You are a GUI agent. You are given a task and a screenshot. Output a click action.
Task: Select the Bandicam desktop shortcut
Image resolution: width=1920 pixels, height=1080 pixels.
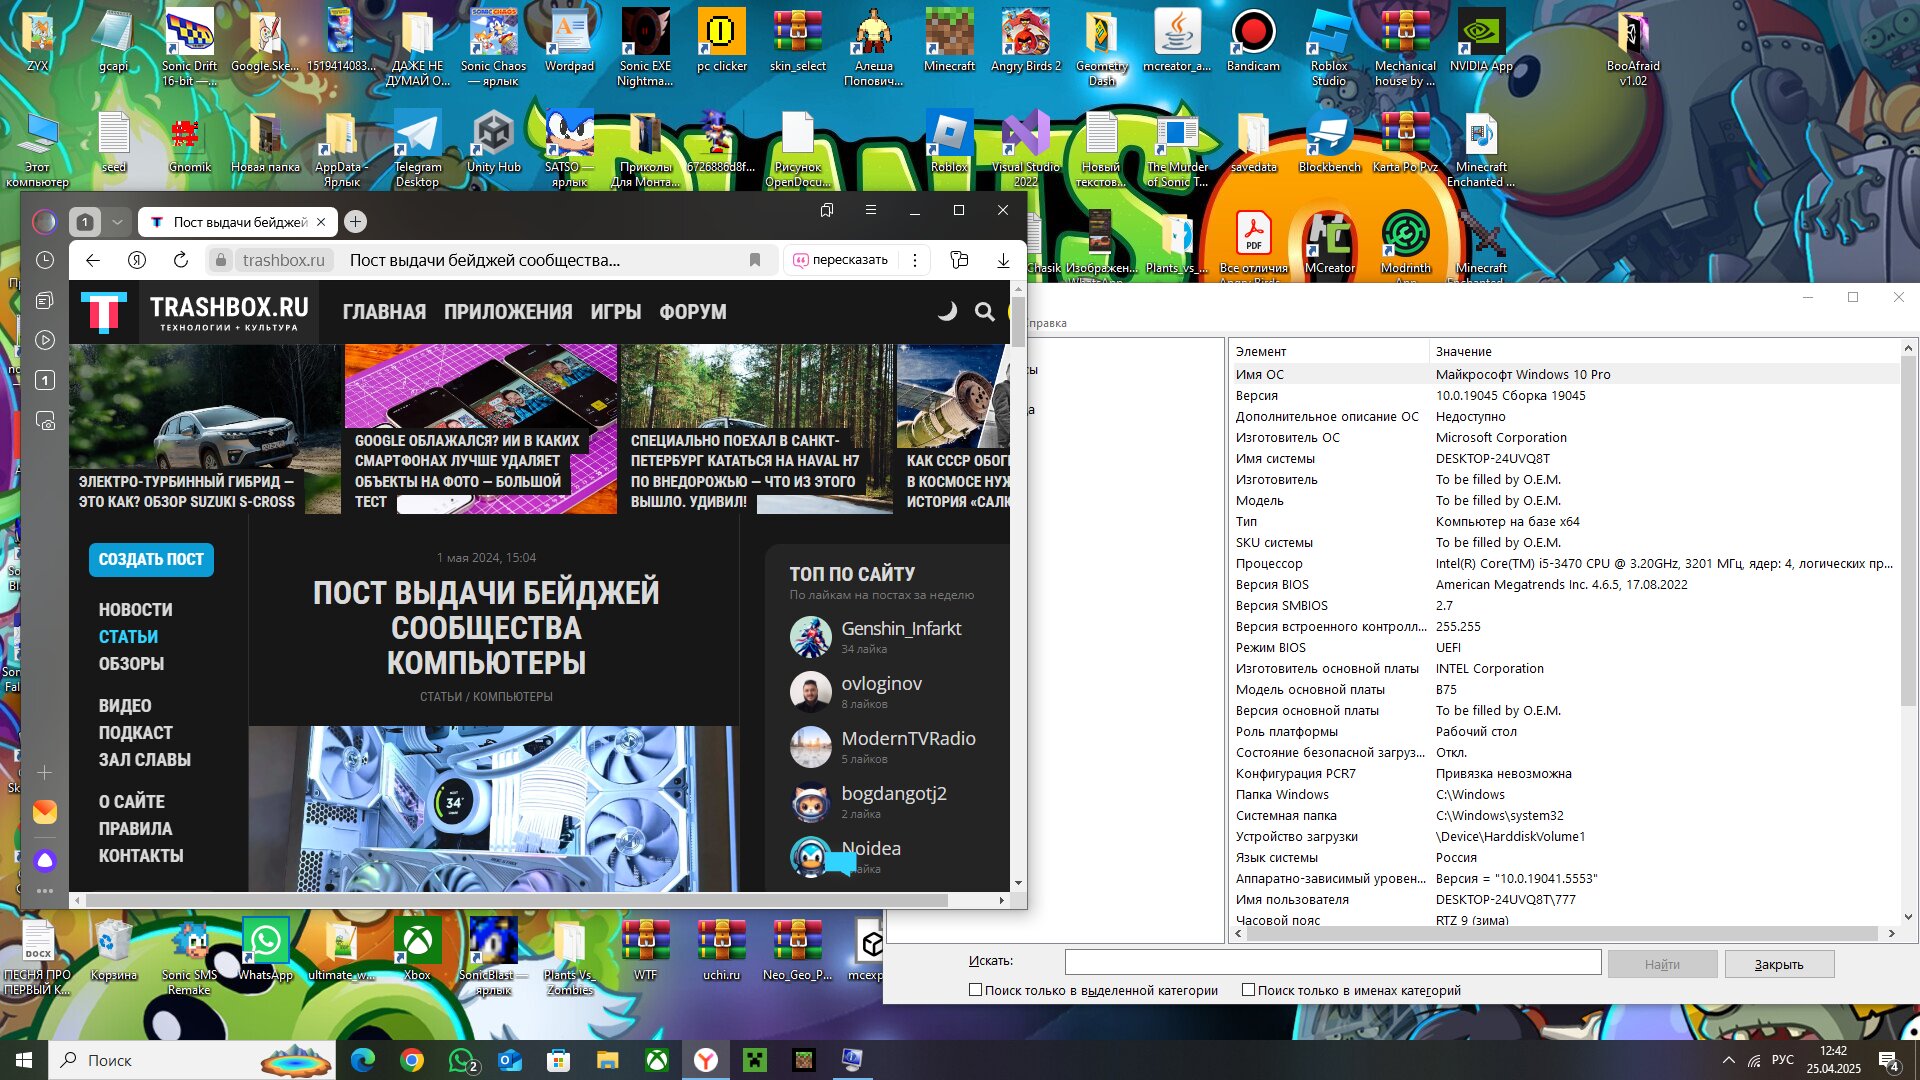tap(1253, 42)
